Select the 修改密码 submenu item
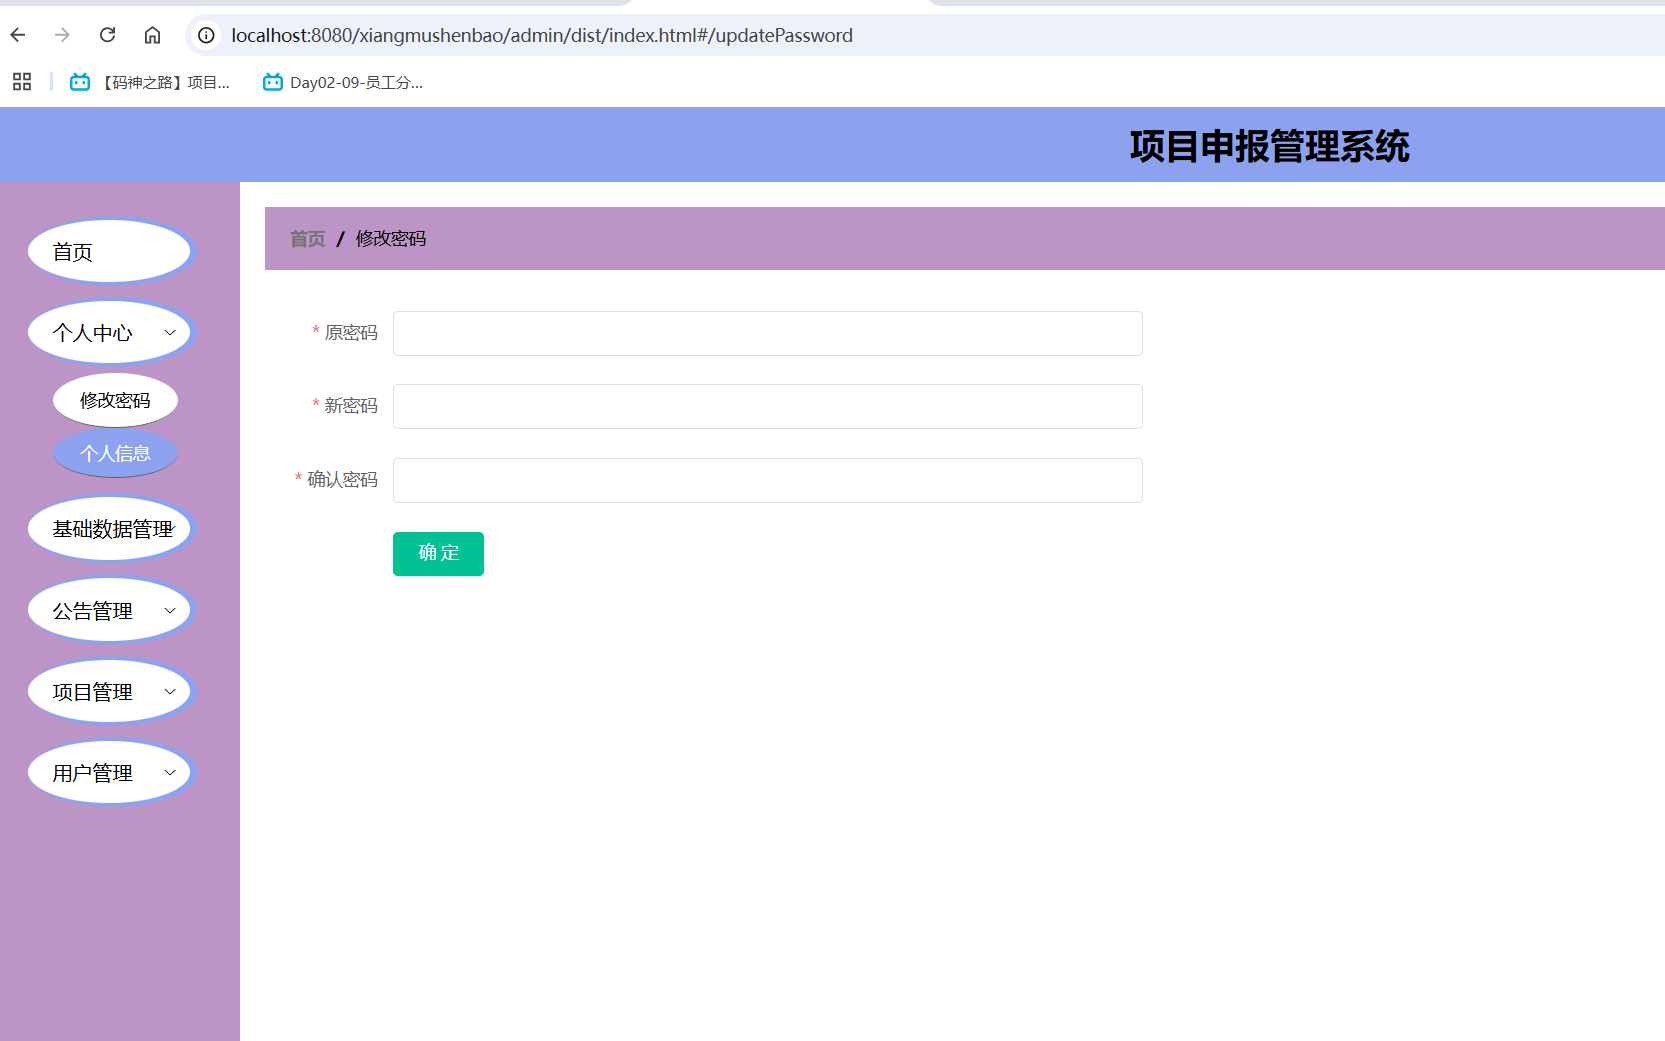 pos(115,400)
